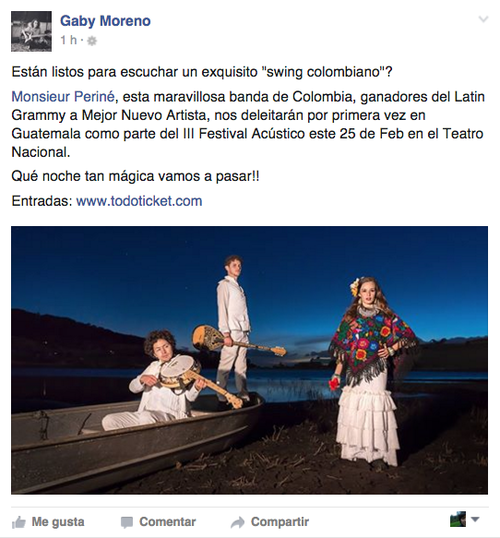Expand the post options chevron at top right
Viewport: 500px width, 538px height.
(x=483, y=19)
